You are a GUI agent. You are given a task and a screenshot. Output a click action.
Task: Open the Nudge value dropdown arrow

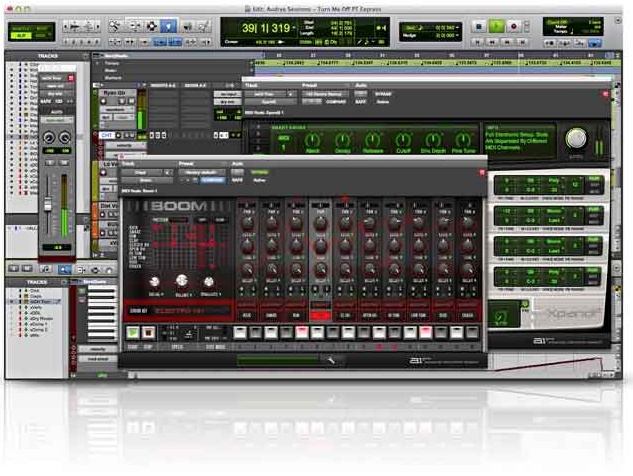click(x=457, y=36)
